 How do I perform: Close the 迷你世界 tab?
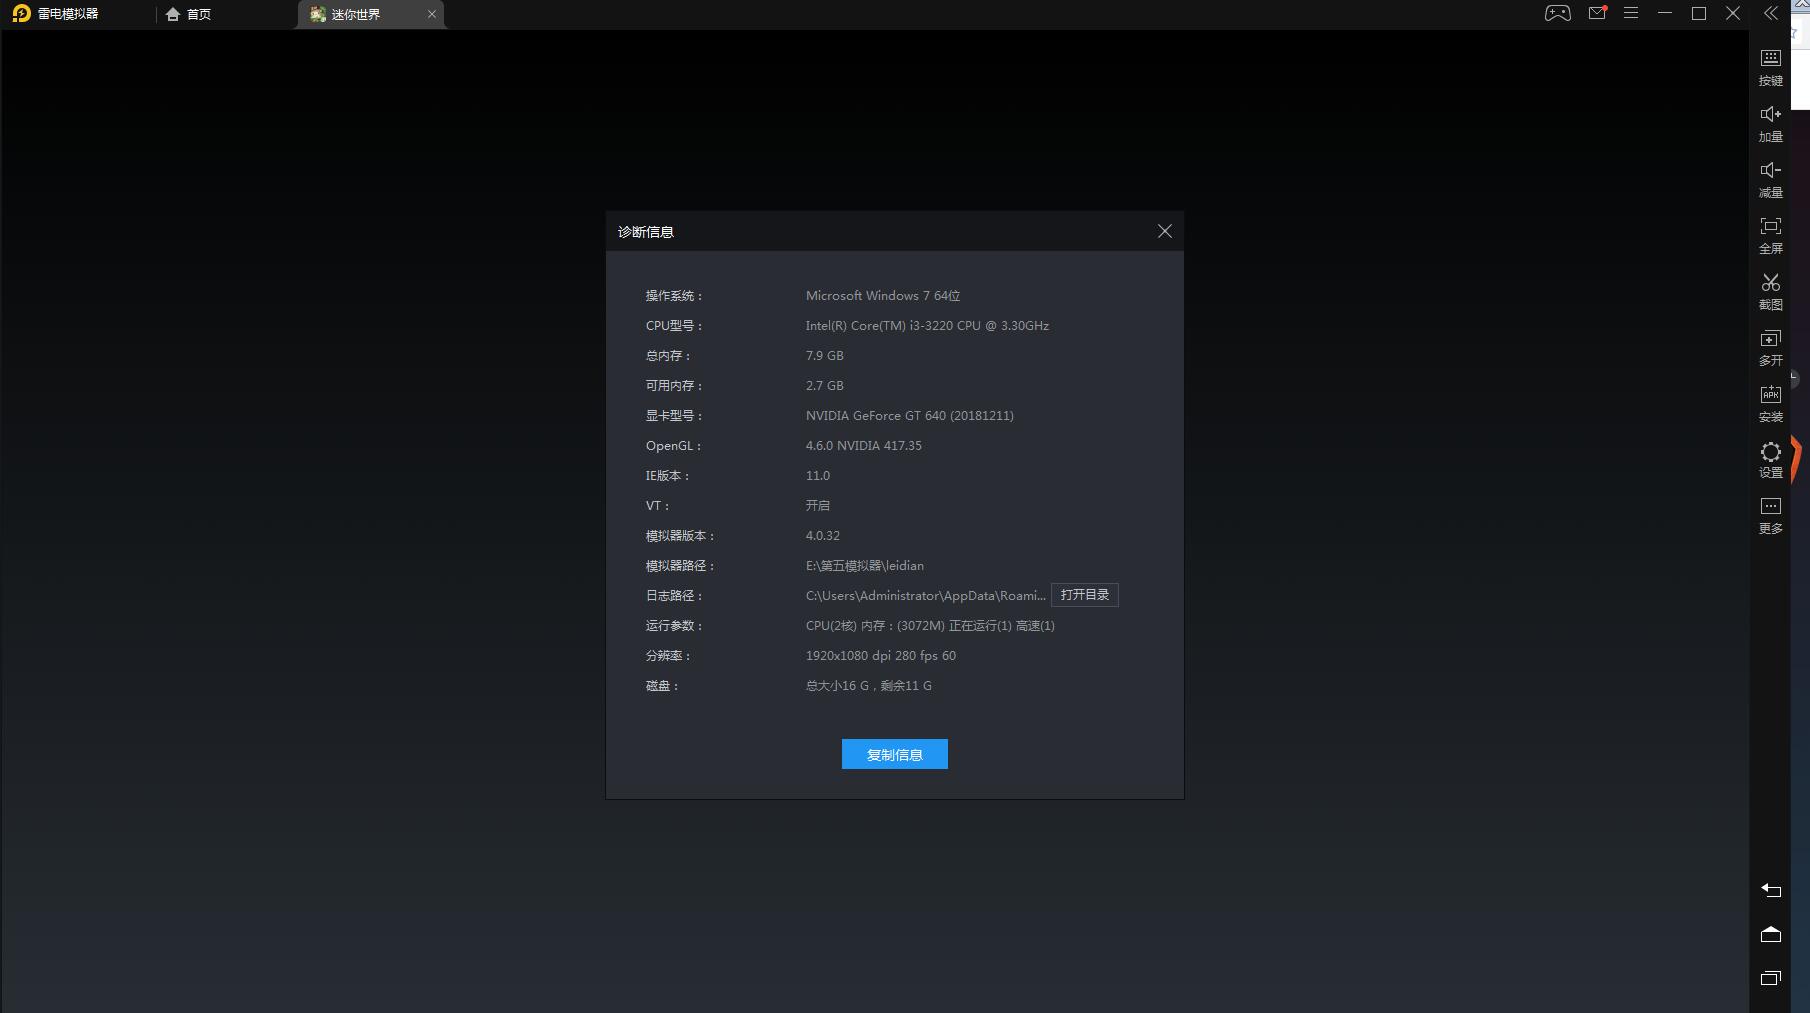[432, 14]
